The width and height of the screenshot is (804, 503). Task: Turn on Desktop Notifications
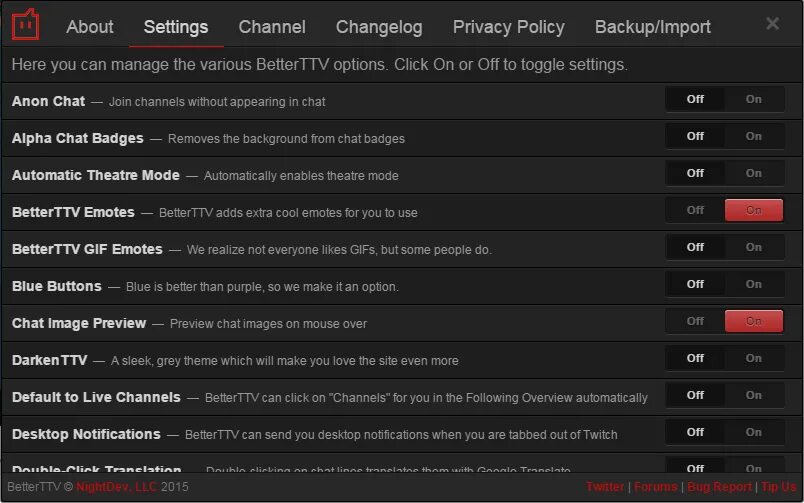(x=754, y=432)
